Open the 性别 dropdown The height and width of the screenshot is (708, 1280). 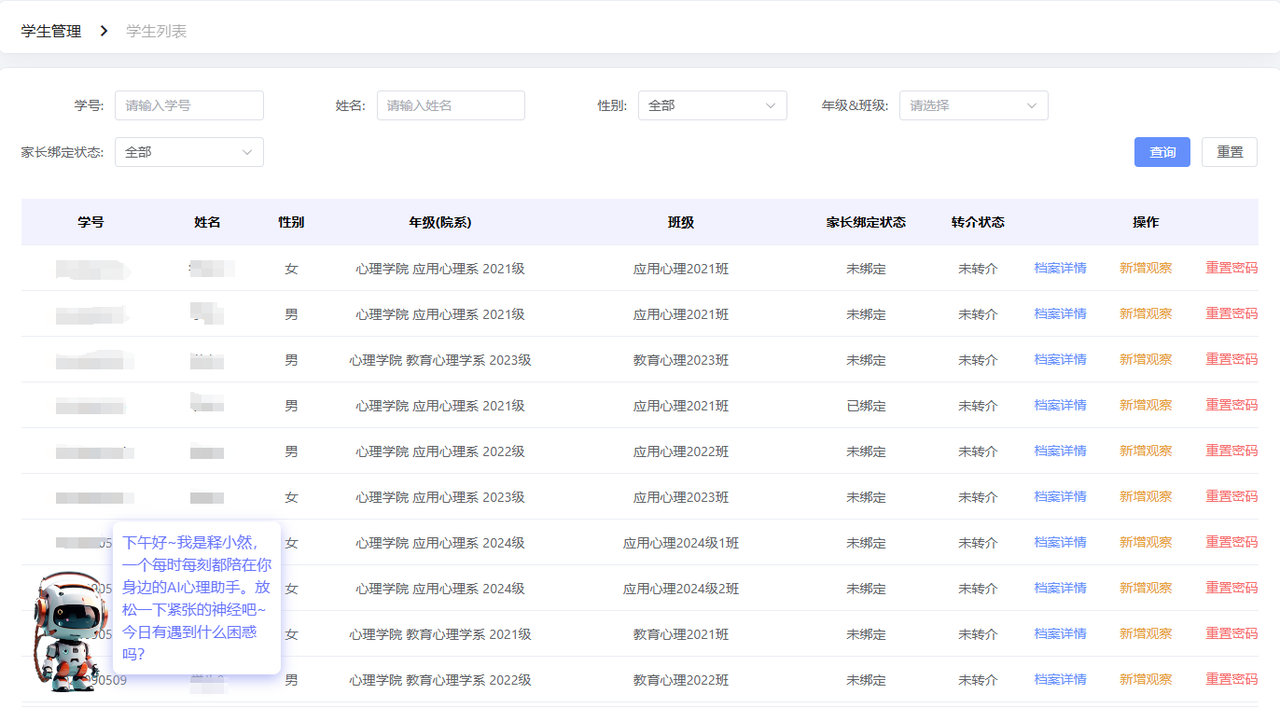pyautogui.click(x=712, y=105)
